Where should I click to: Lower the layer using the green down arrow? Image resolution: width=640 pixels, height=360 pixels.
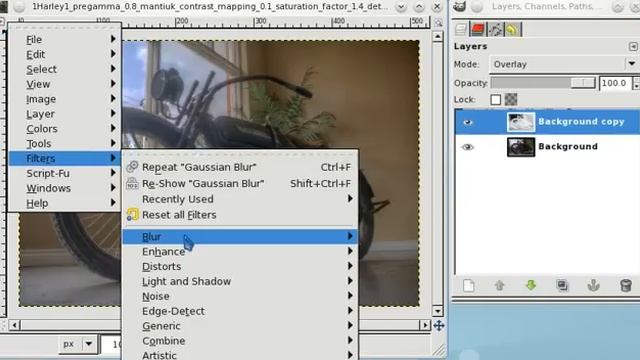531,285
